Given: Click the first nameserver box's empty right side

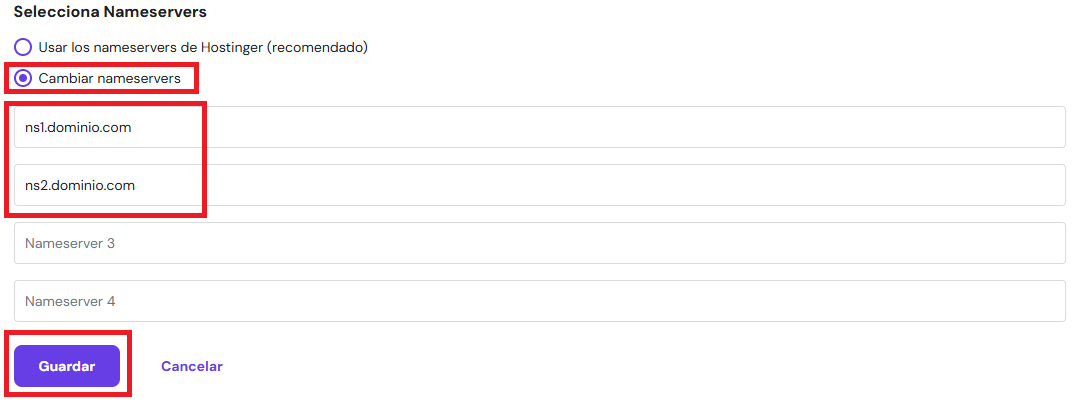Looking at the screenshot, I should [800, 127].
